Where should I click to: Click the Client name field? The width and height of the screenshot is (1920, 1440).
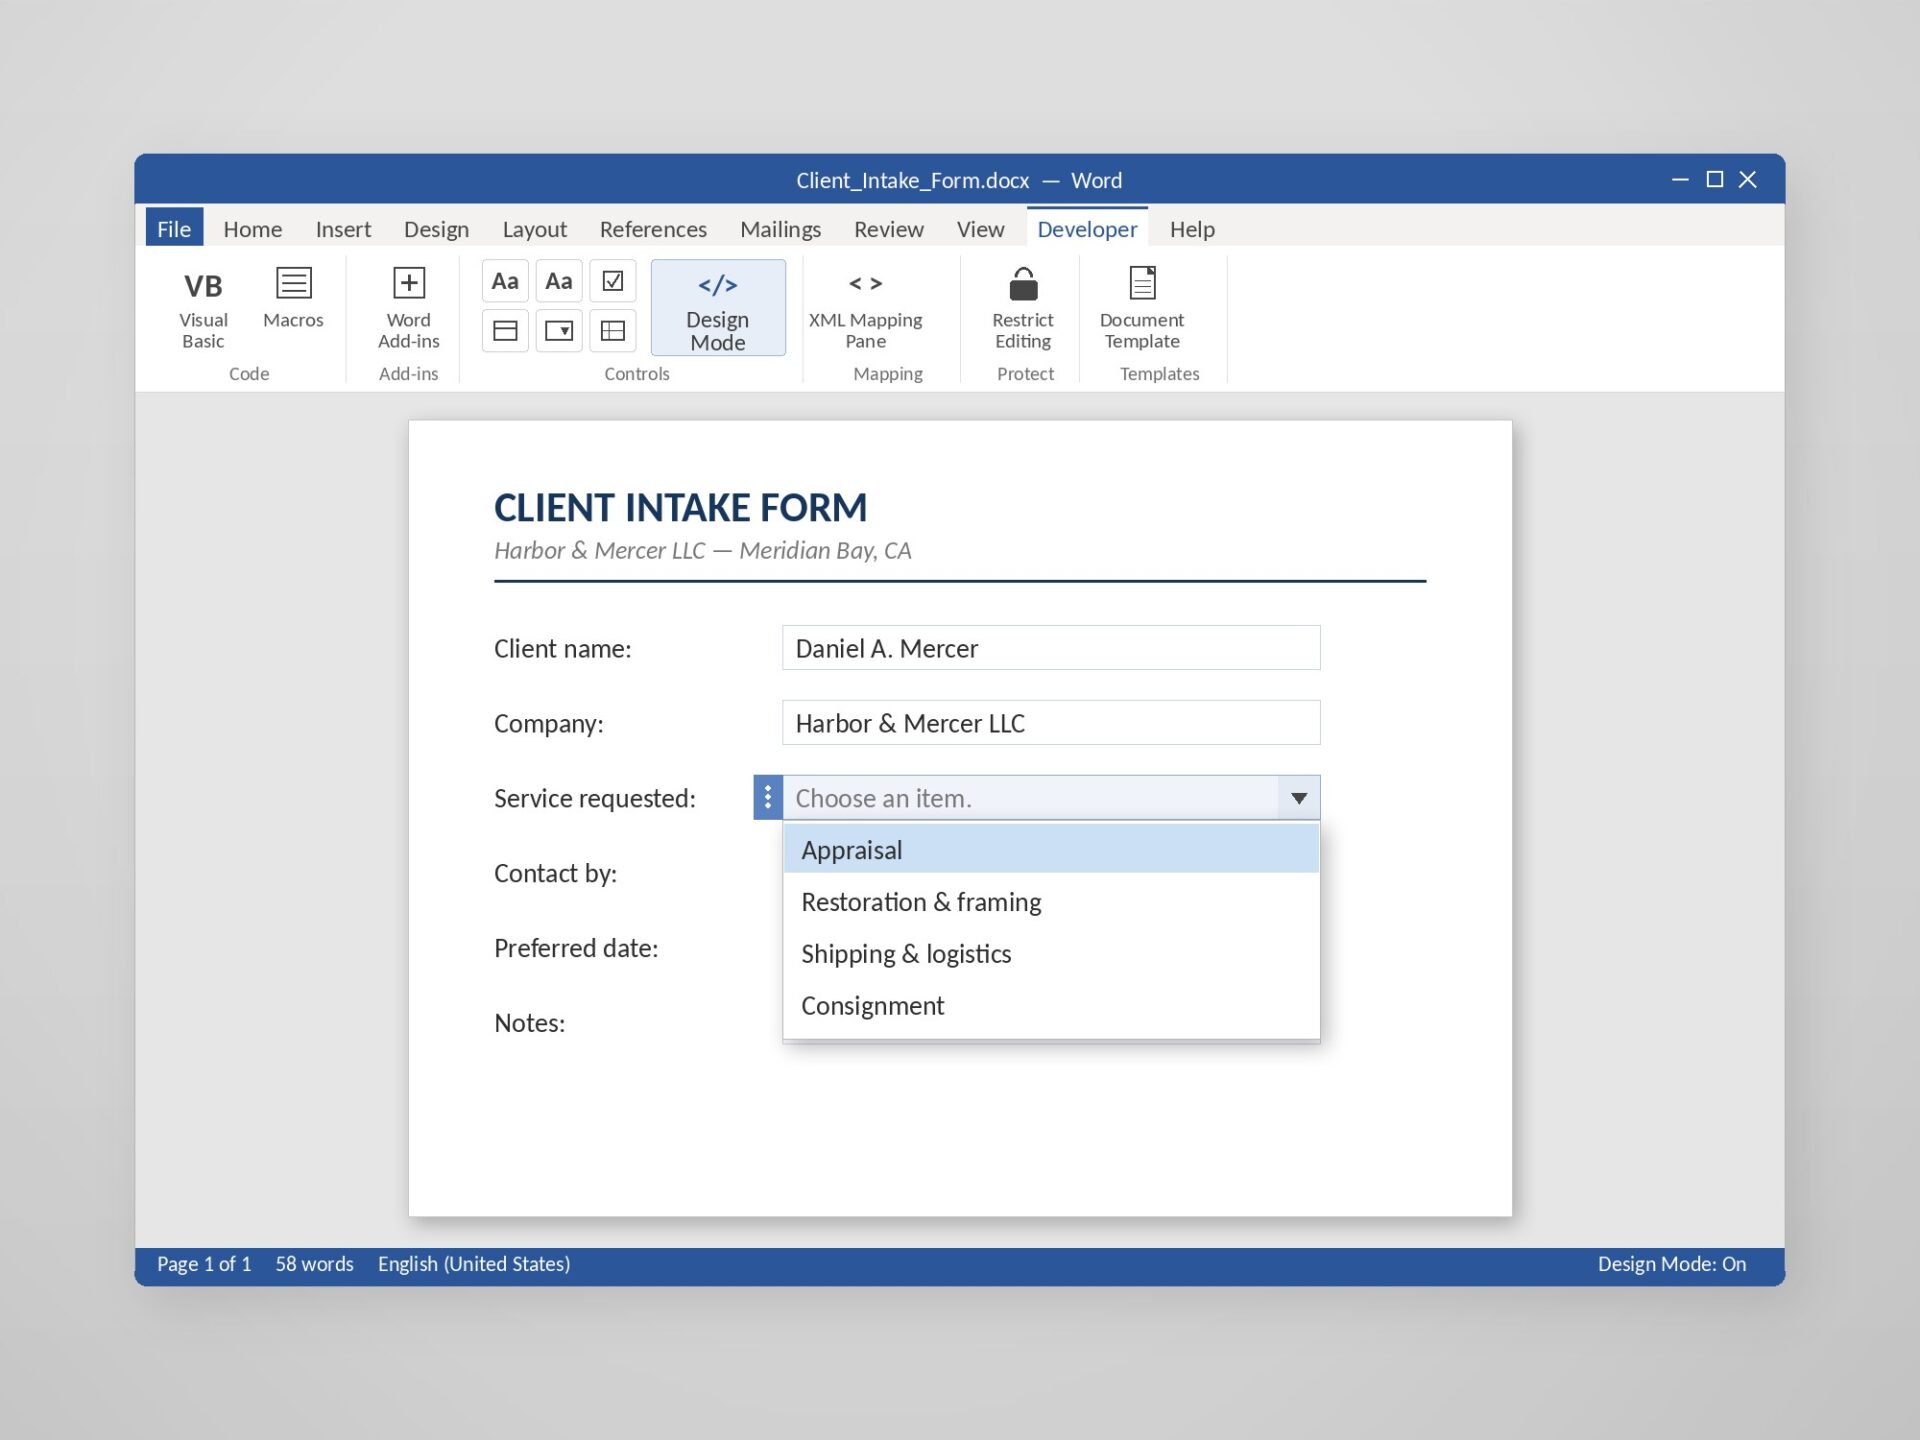point(1051,648)
